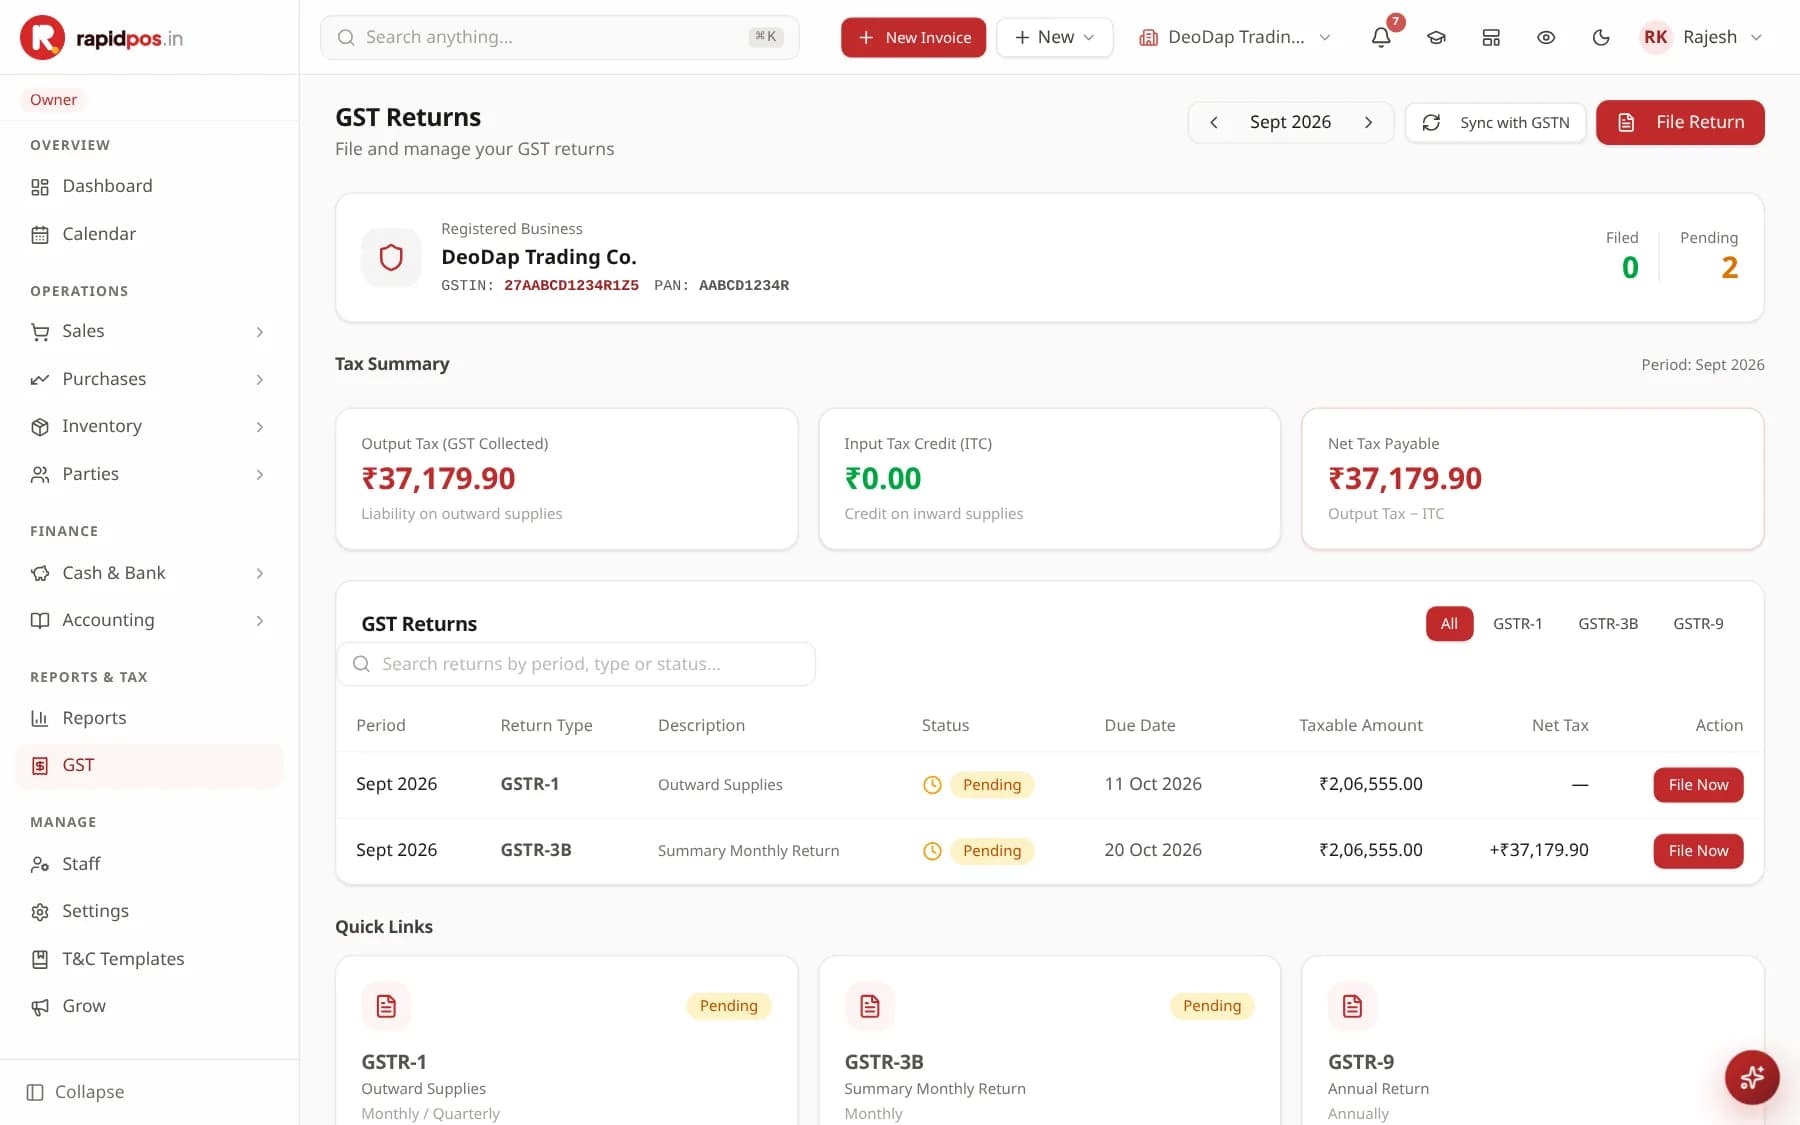The image size is (1800, 1125).
Task: Select GST in the sidebar
Action: (150, 765)
